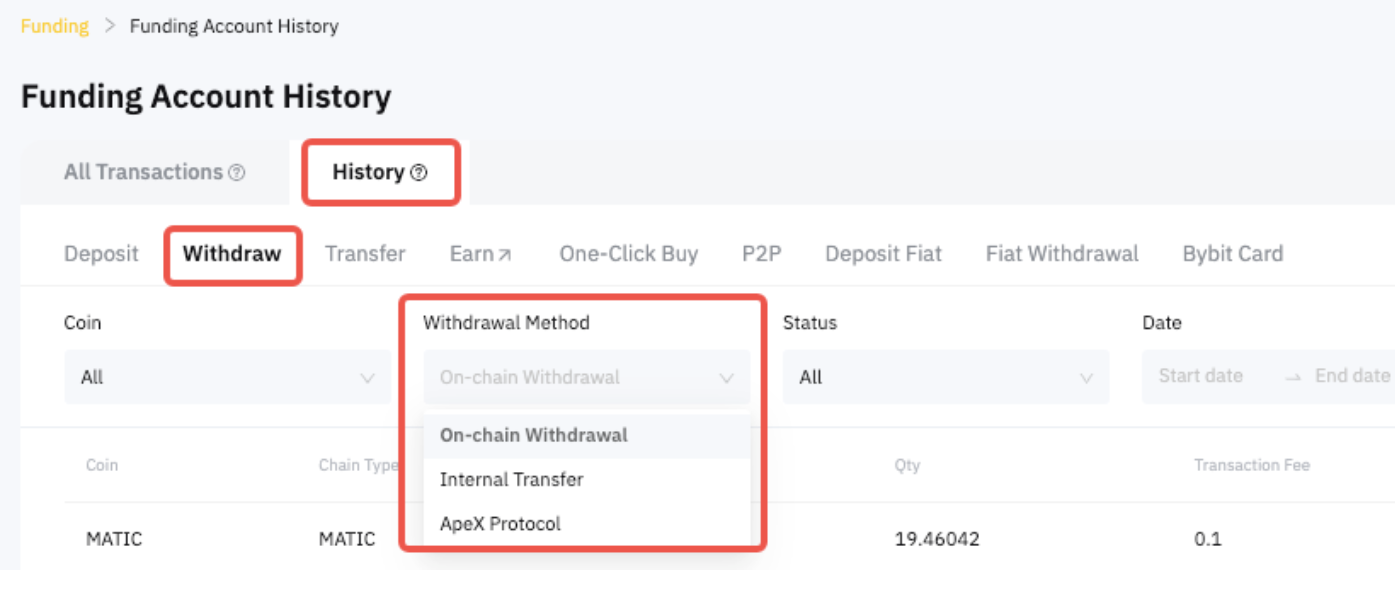Screen dimensions: 1398x589
Task: Open the P2P tab
Action: [x=761, y=254]
